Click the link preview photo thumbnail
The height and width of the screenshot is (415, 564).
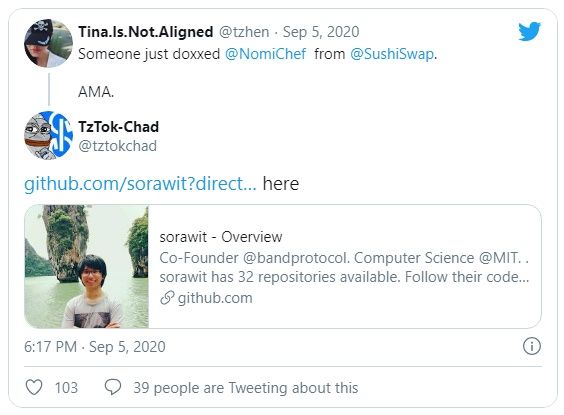click(86, 266)
